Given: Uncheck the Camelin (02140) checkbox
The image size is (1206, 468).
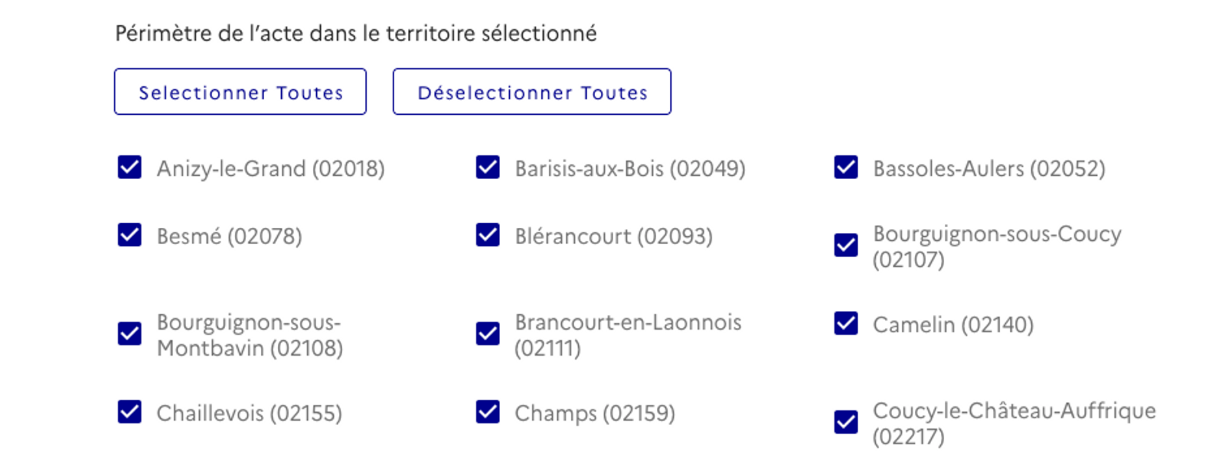Looking at the screenshot, I should (846, 323).
